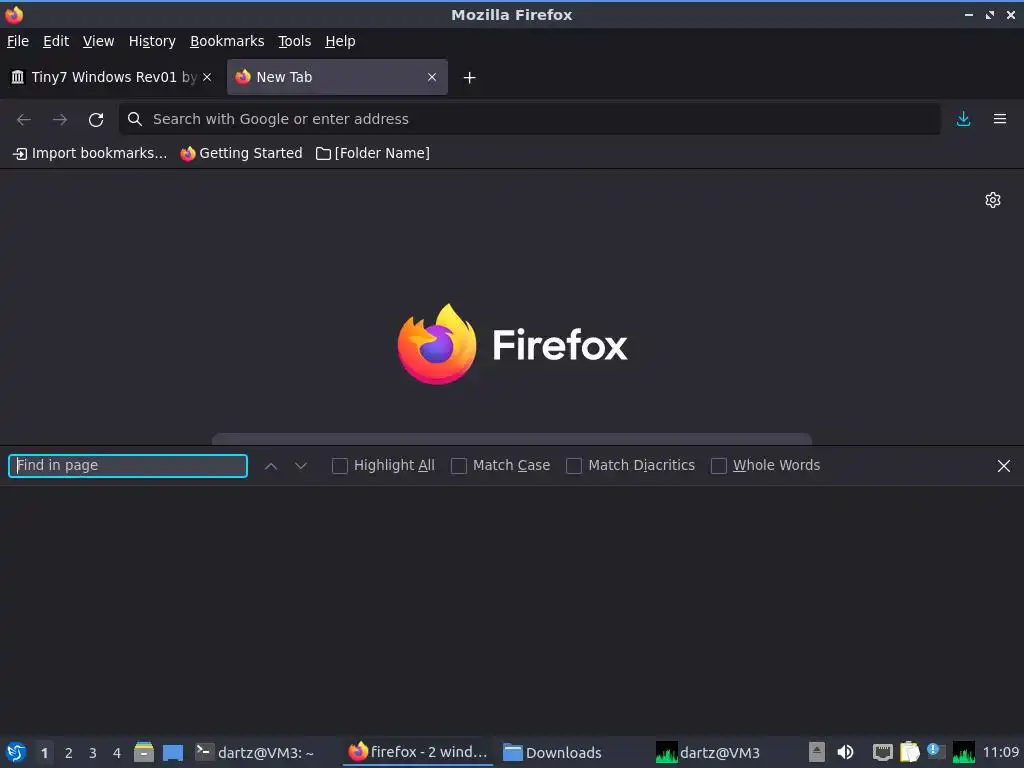Switch to workspace 4
The image size is (1024, 768).
click(x=117, y=753)
